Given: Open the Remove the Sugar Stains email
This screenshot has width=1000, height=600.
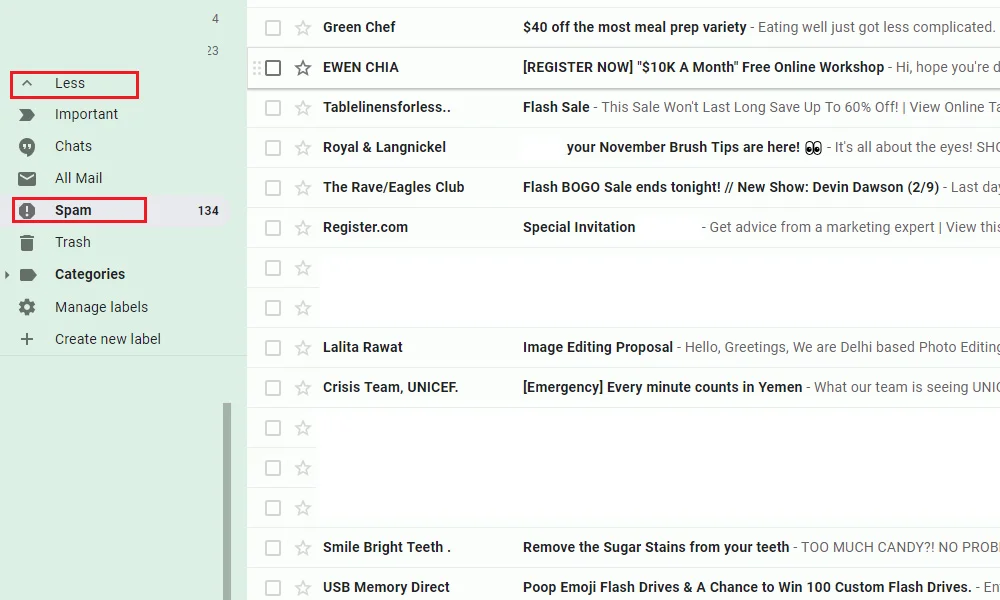Looking at the screenshot, I should (x=656, y=547).
